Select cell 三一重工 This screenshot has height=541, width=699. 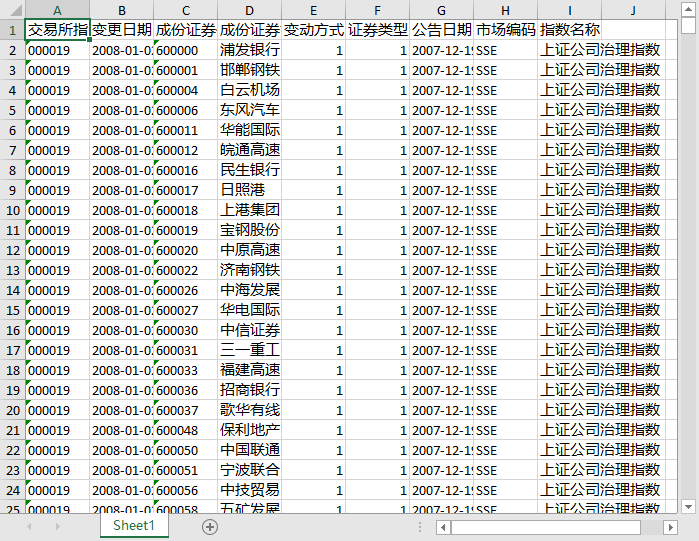click(x=249, y=350)
